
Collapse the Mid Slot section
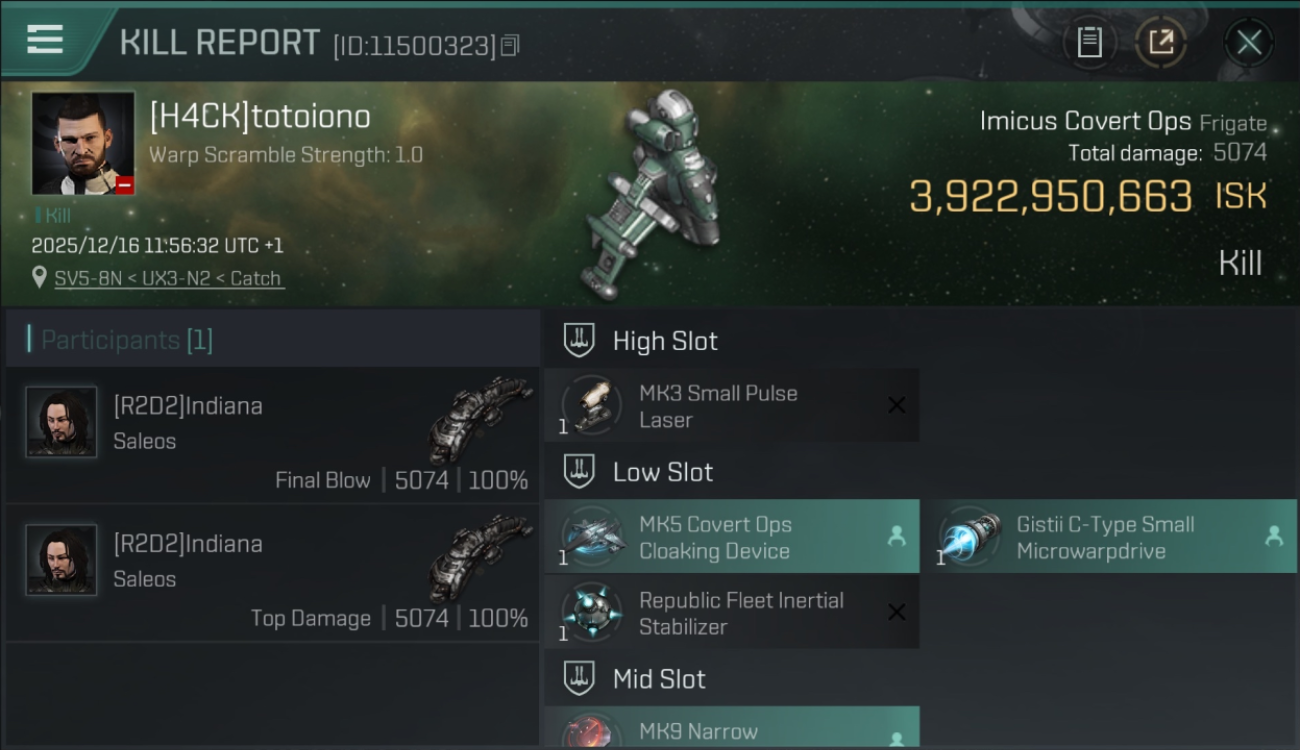[x=579, y=678]
